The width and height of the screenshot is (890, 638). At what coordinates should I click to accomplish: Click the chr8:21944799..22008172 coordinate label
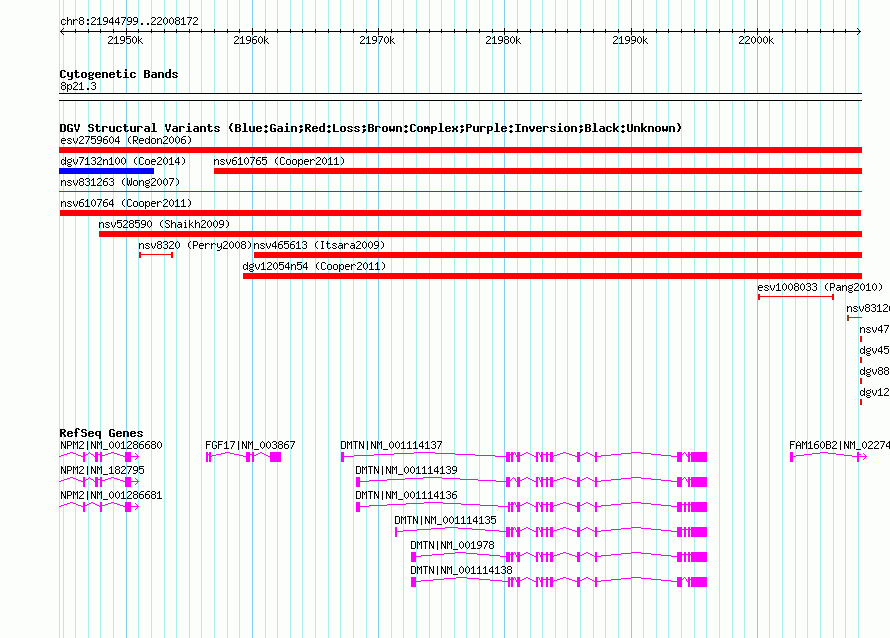129,22
